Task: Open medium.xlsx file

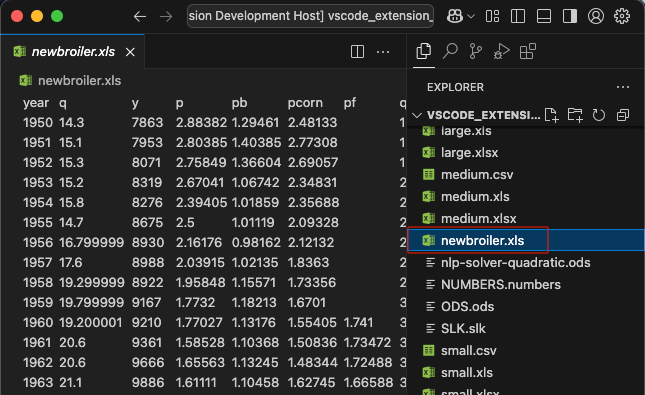Action: click(x=526, y=219)
